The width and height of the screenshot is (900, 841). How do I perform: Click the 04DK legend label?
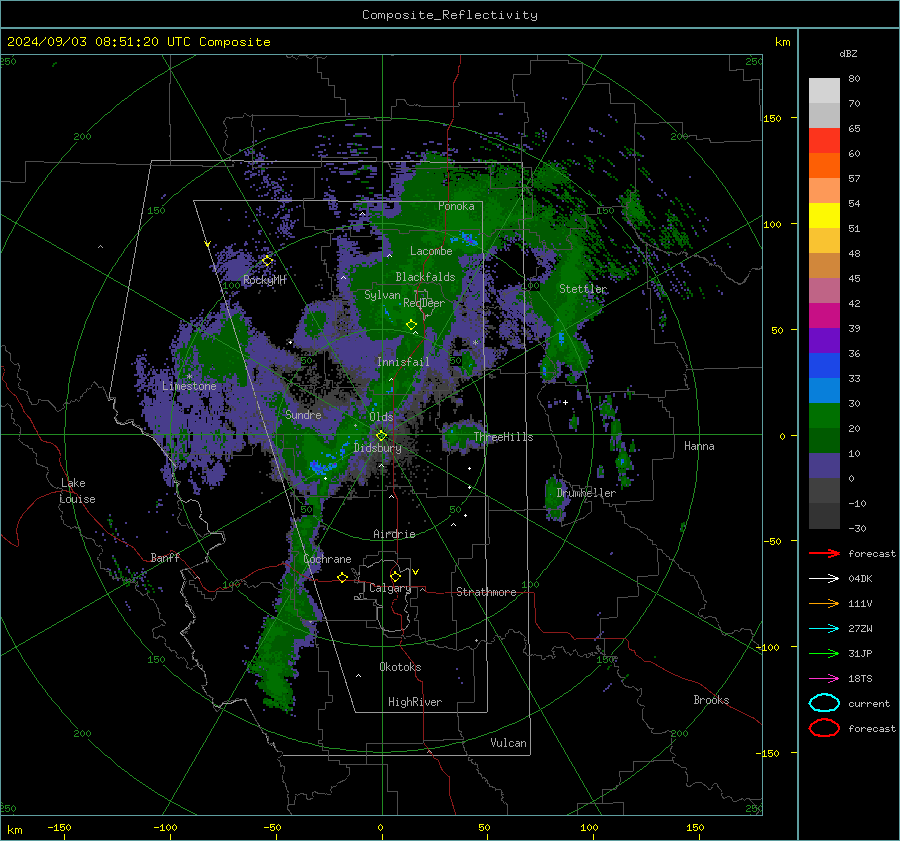pyautogui.click(x=860, y=578)
